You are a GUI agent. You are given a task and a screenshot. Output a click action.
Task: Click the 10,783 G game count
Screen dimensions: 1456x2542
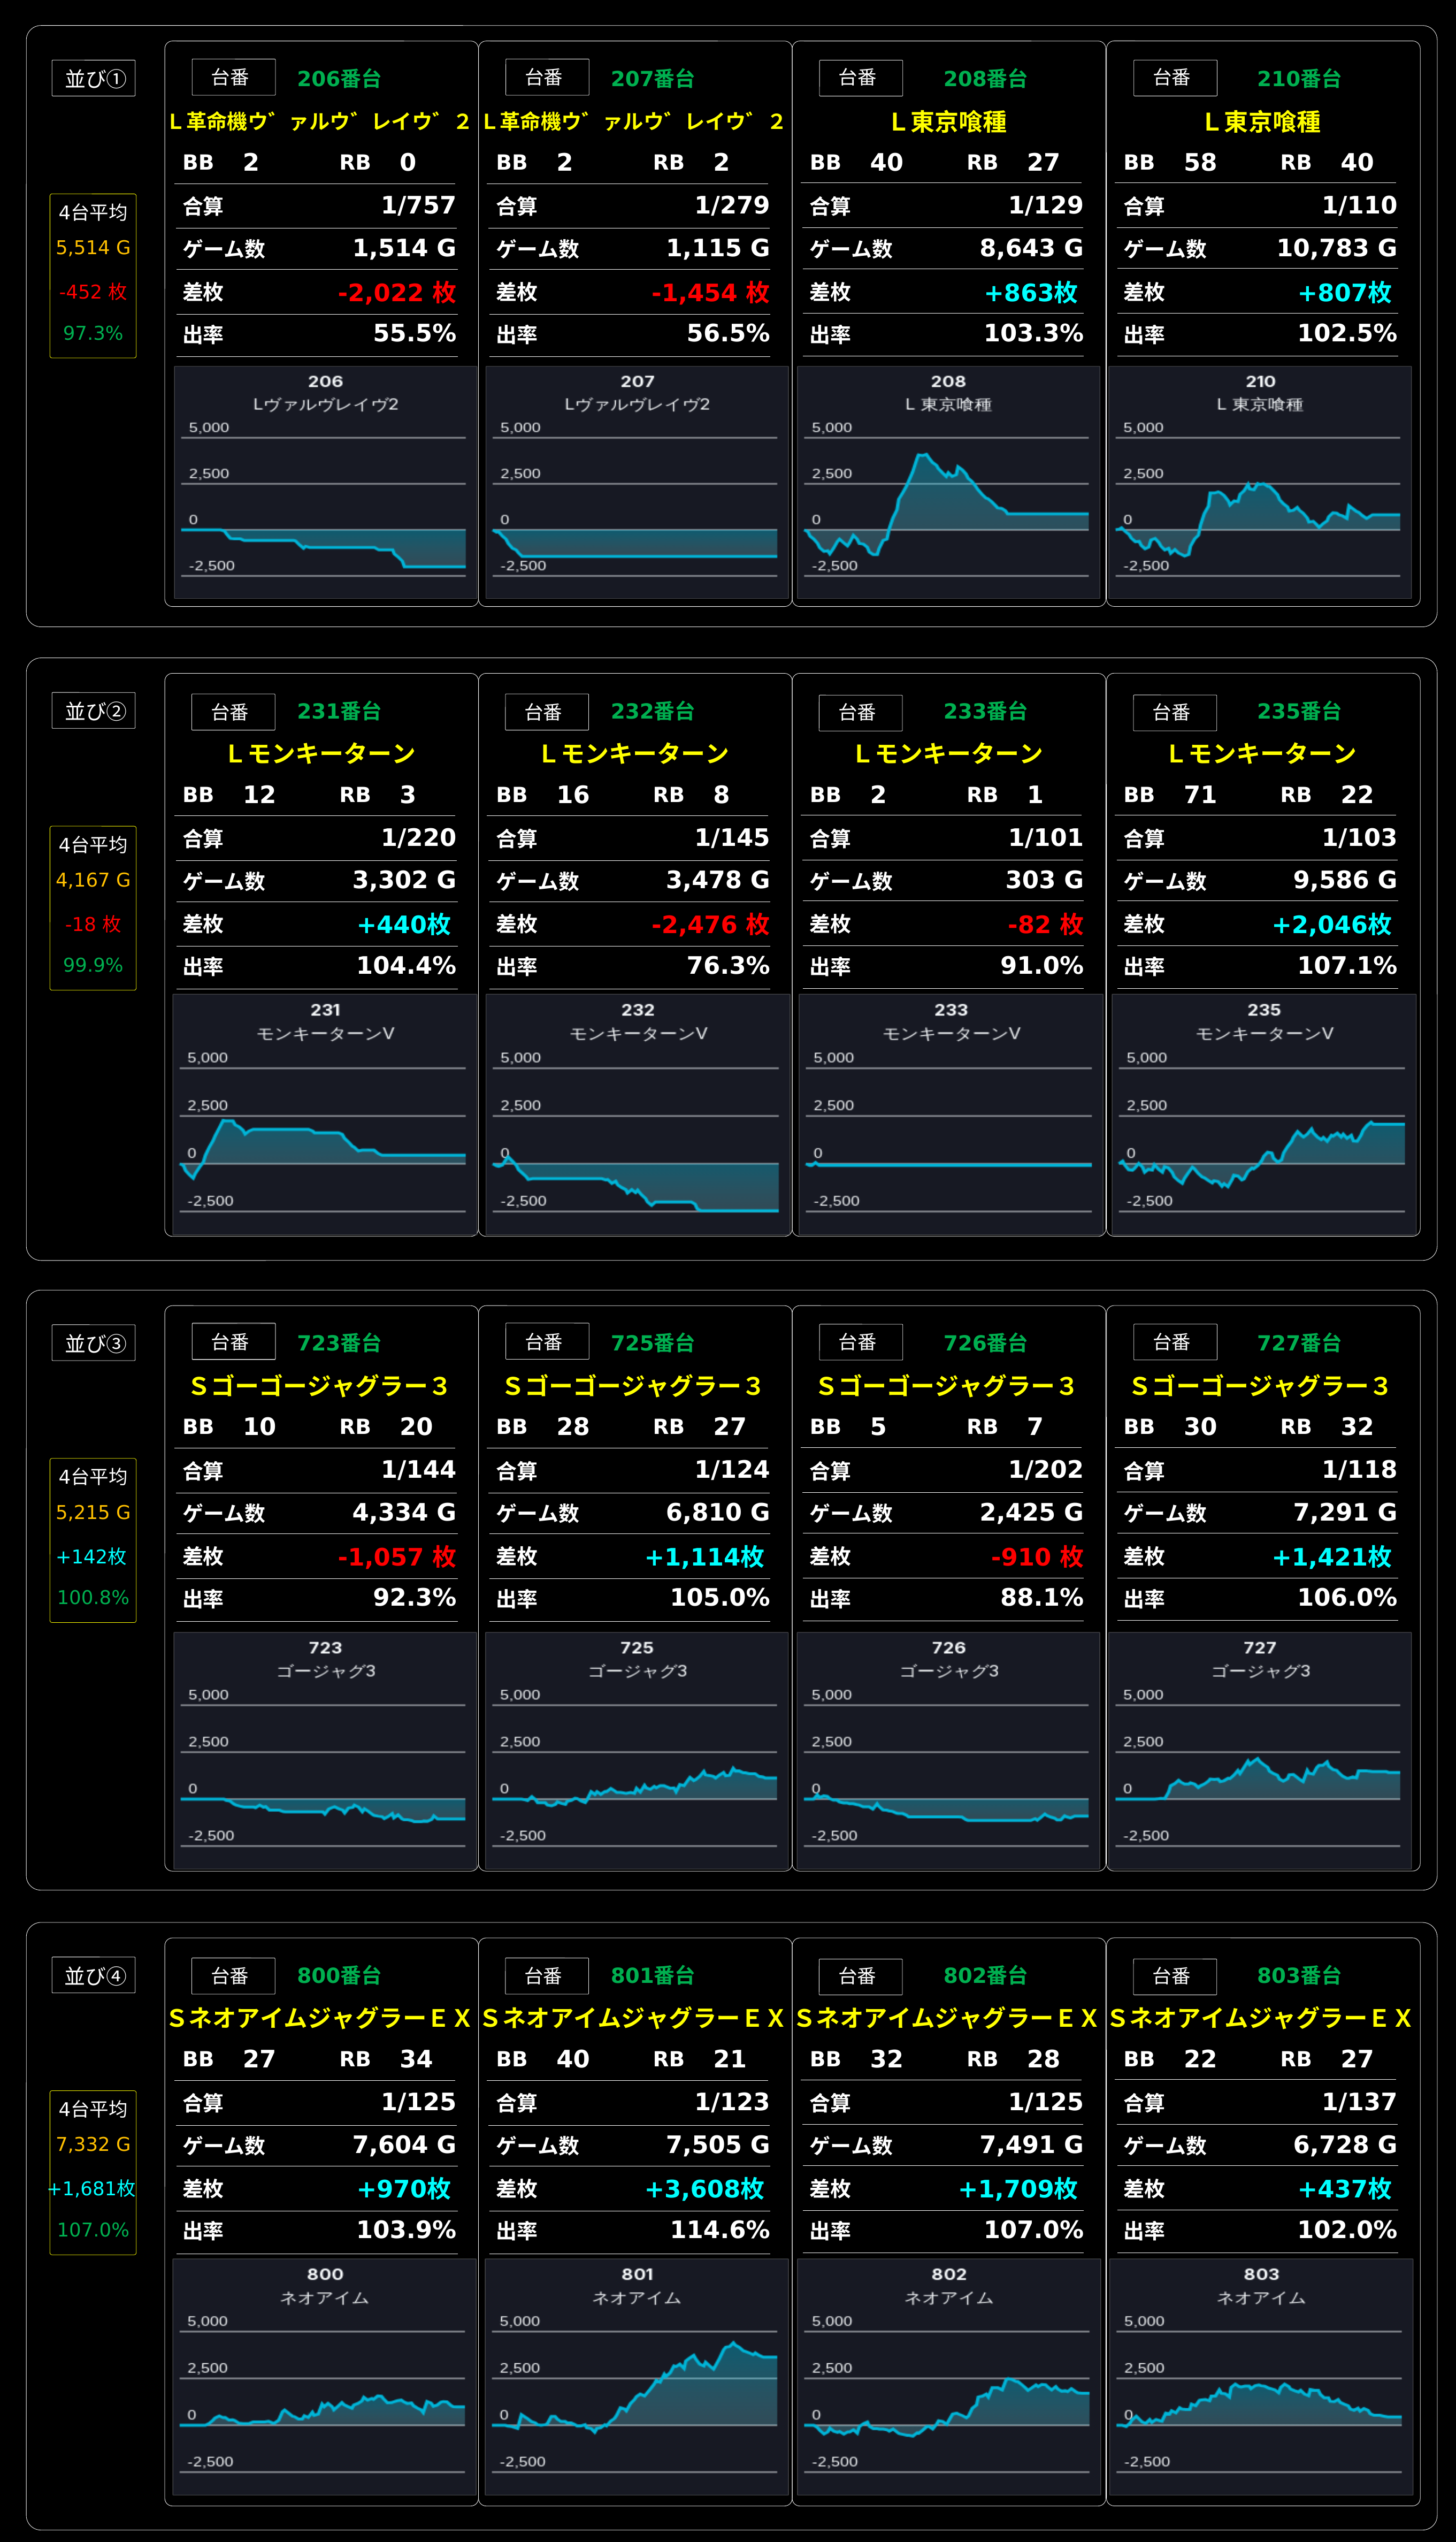[x=1337, y=248]
